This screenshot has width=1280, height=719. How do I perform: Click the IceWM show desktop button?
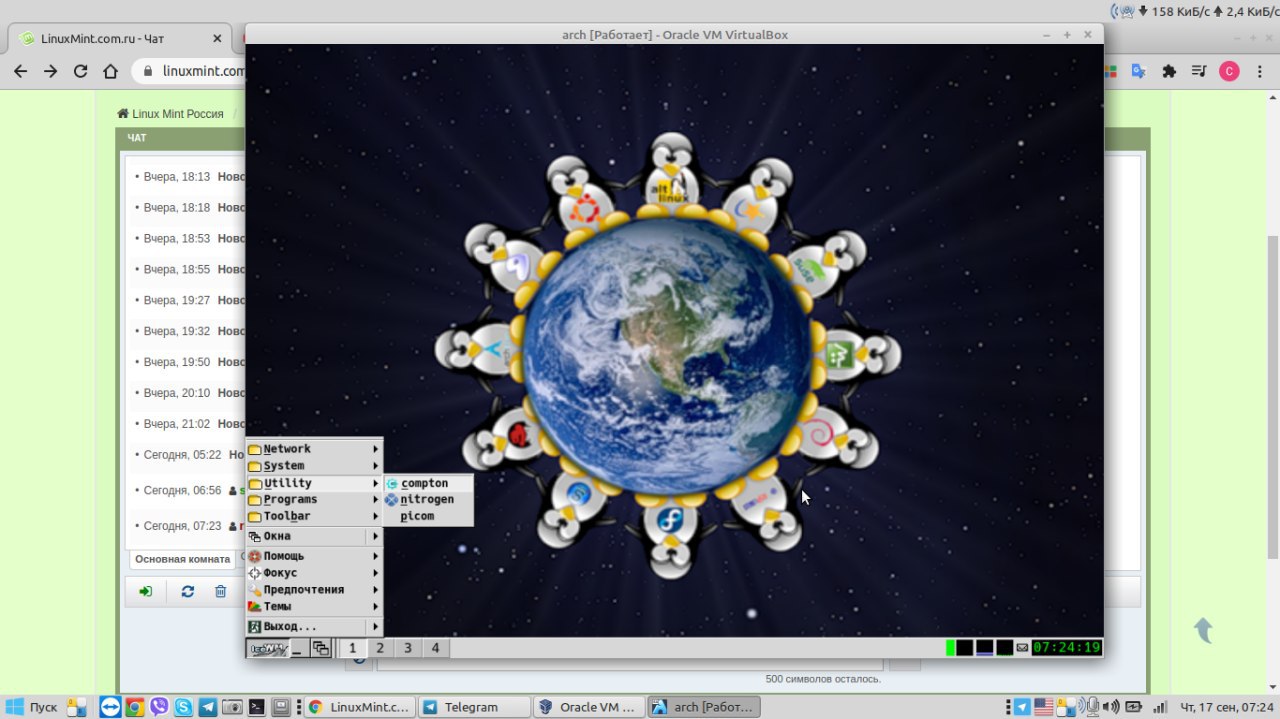click(x=299, y=648)
